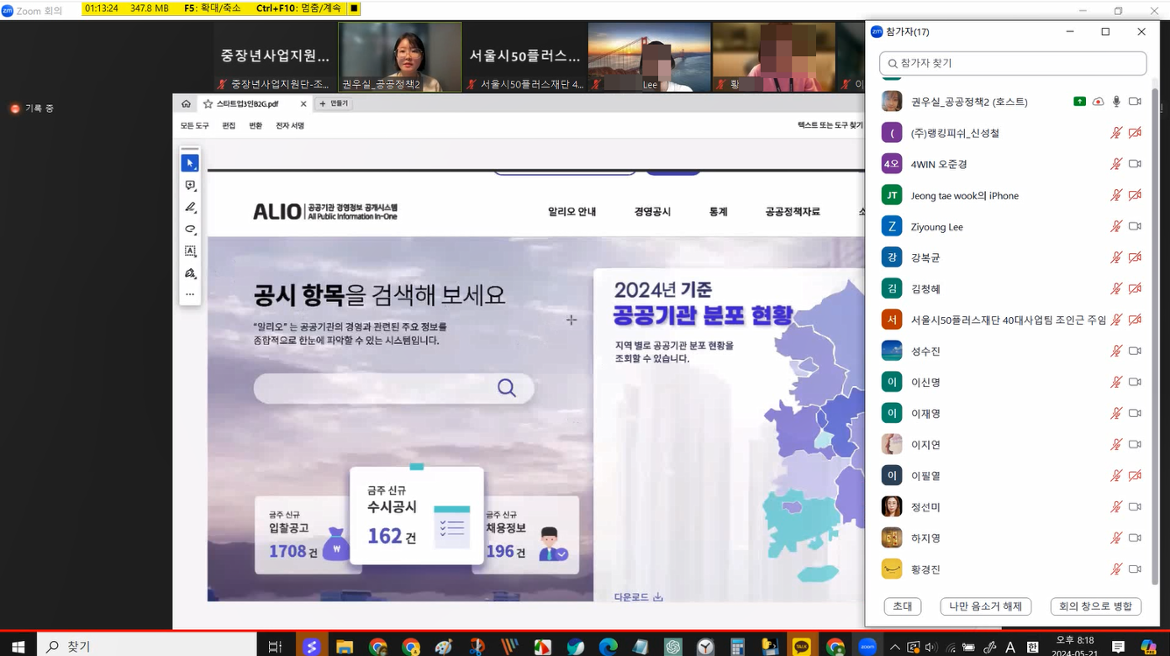Screen dimensions: 1170x656
Task: Open selection tool options via its corner arrow
Action: [197, 170]
